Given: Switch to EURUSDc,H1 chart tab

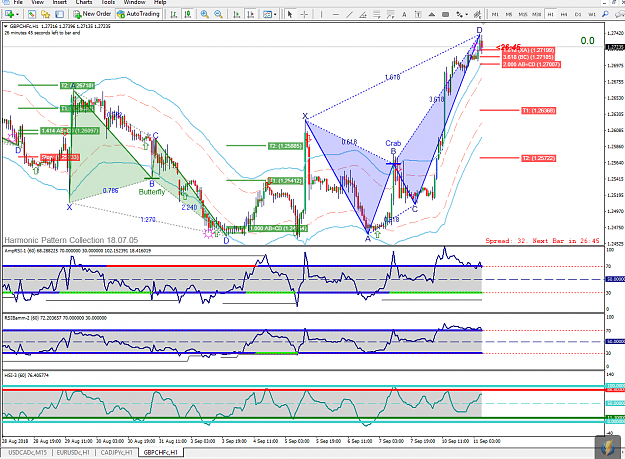Looking at the screenshot, I should [73, 453].
